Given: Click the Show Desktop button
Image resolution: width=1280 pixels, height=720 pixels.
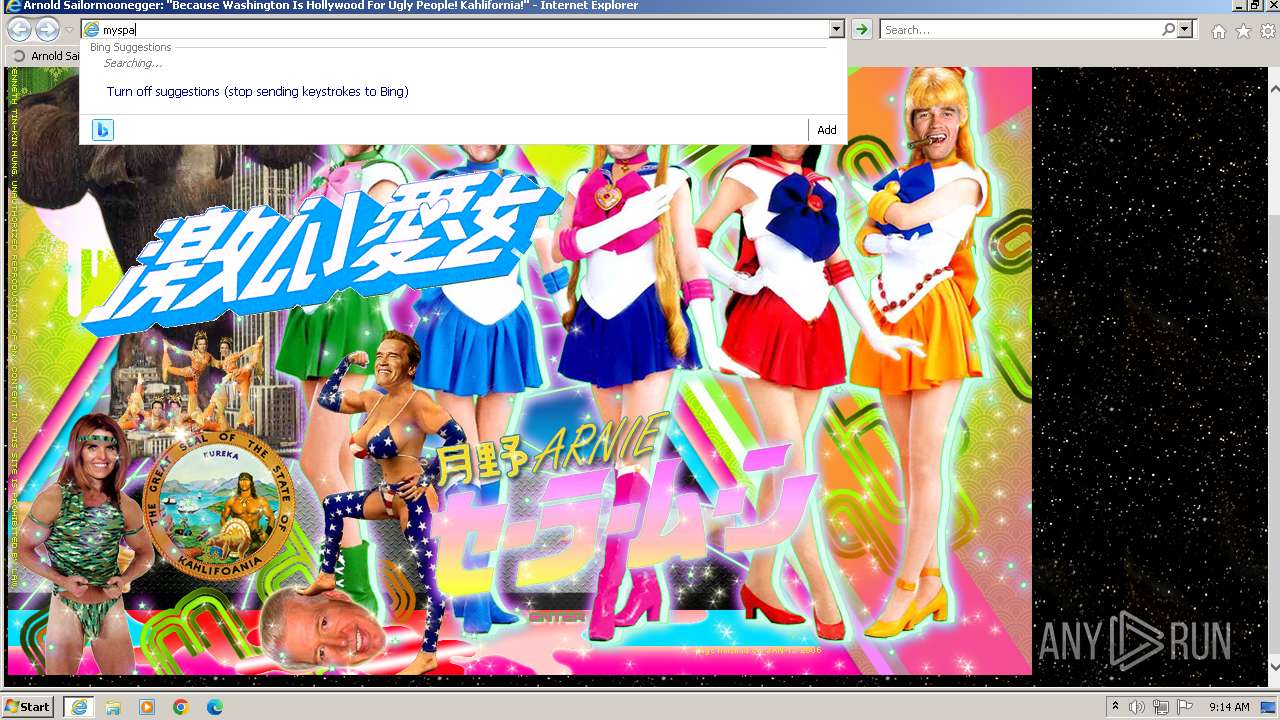Looking at the screenshot, I should click(1269, 707).
